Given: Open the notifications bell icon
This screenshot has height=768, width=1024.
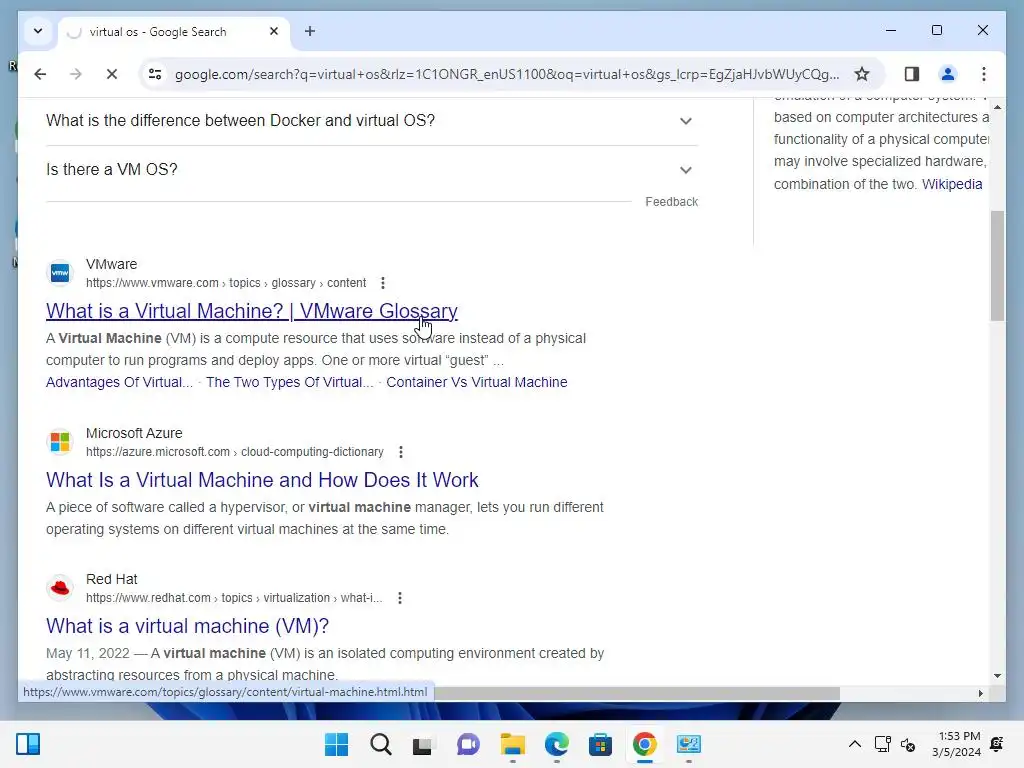Looking at the screenshot, I should pos(997,744).
